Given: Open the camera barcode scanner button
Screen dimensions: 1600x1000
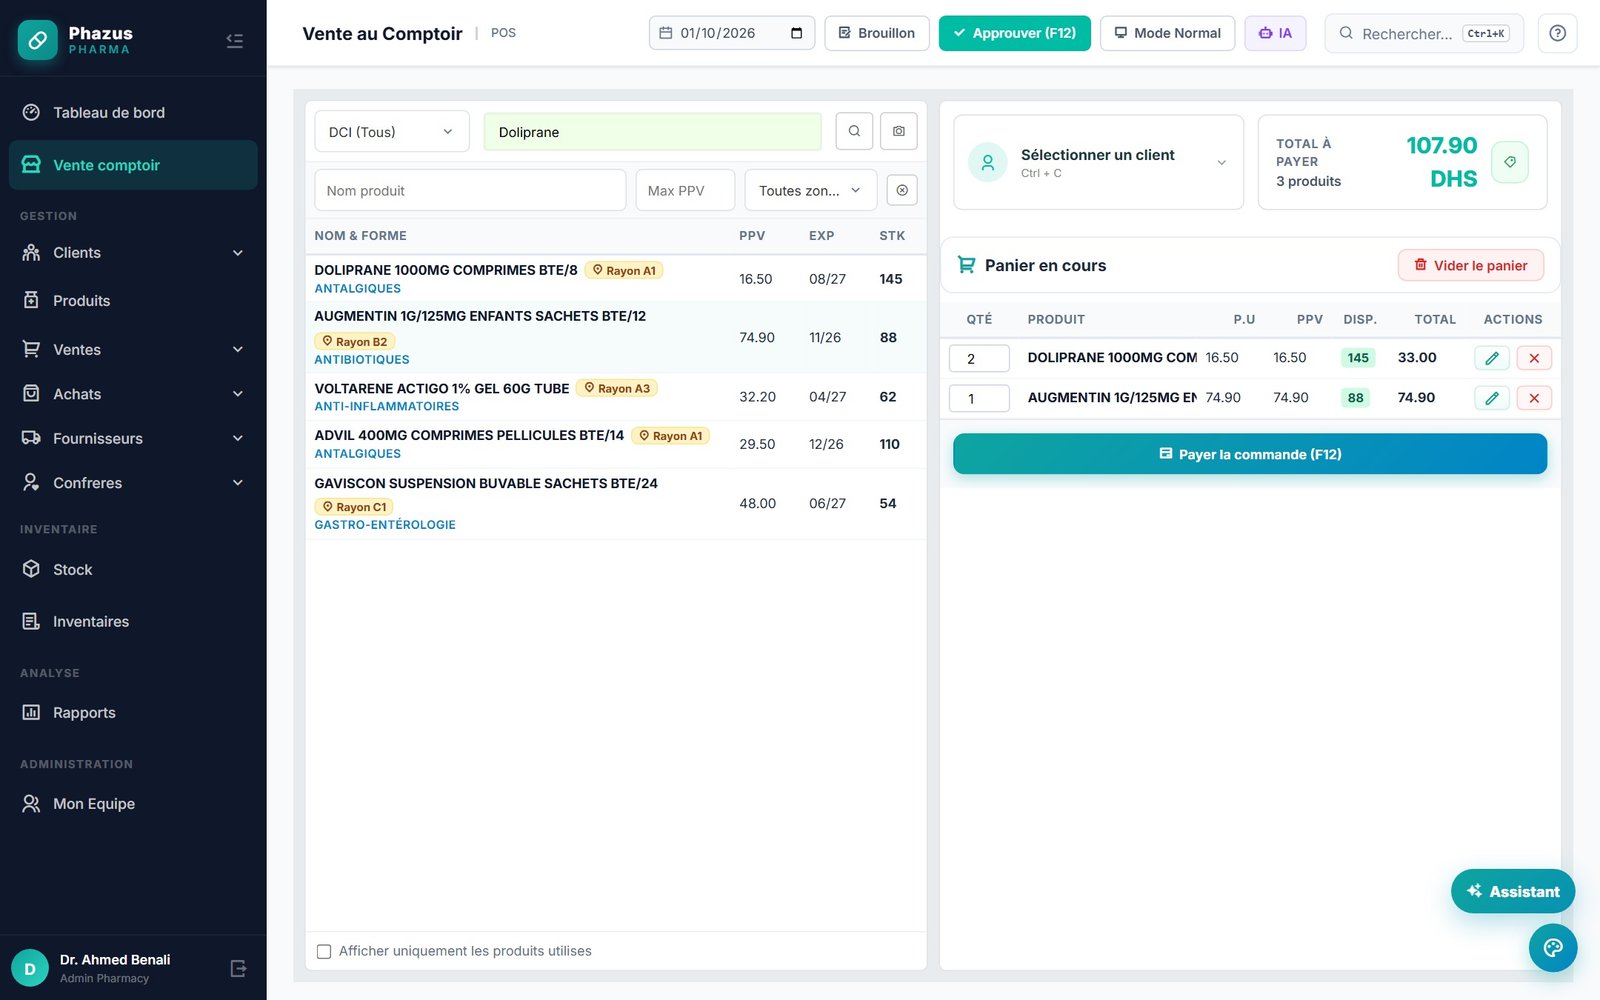Looking at the screenshot, I should click(899, 131).
